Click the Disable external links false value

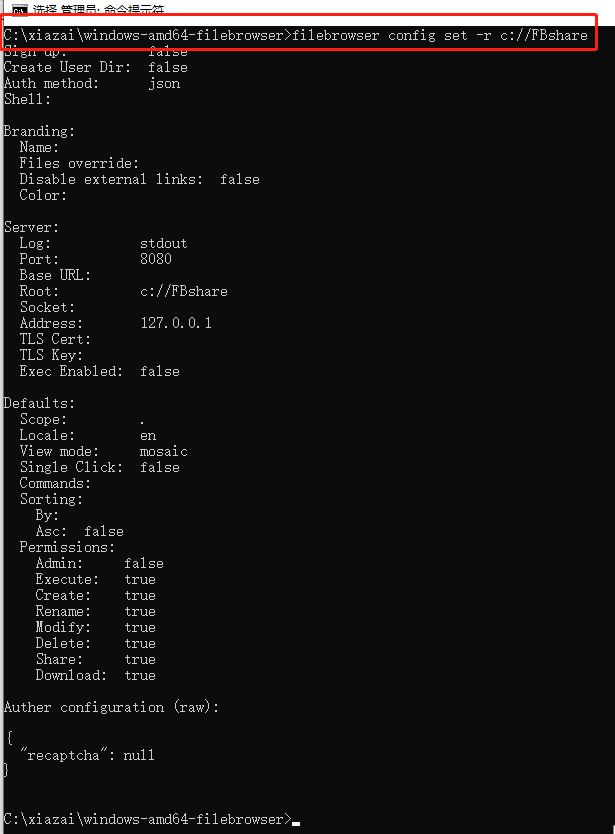pos(240,179)
